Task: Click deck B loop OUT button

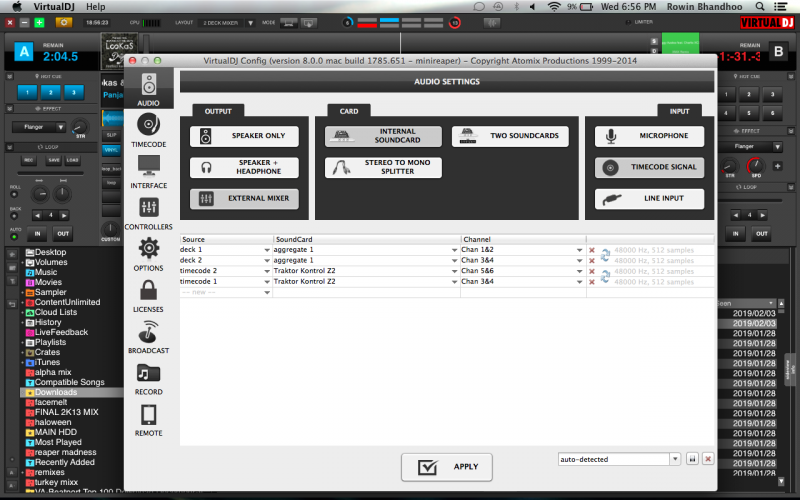Action: (x=762, y=234)
